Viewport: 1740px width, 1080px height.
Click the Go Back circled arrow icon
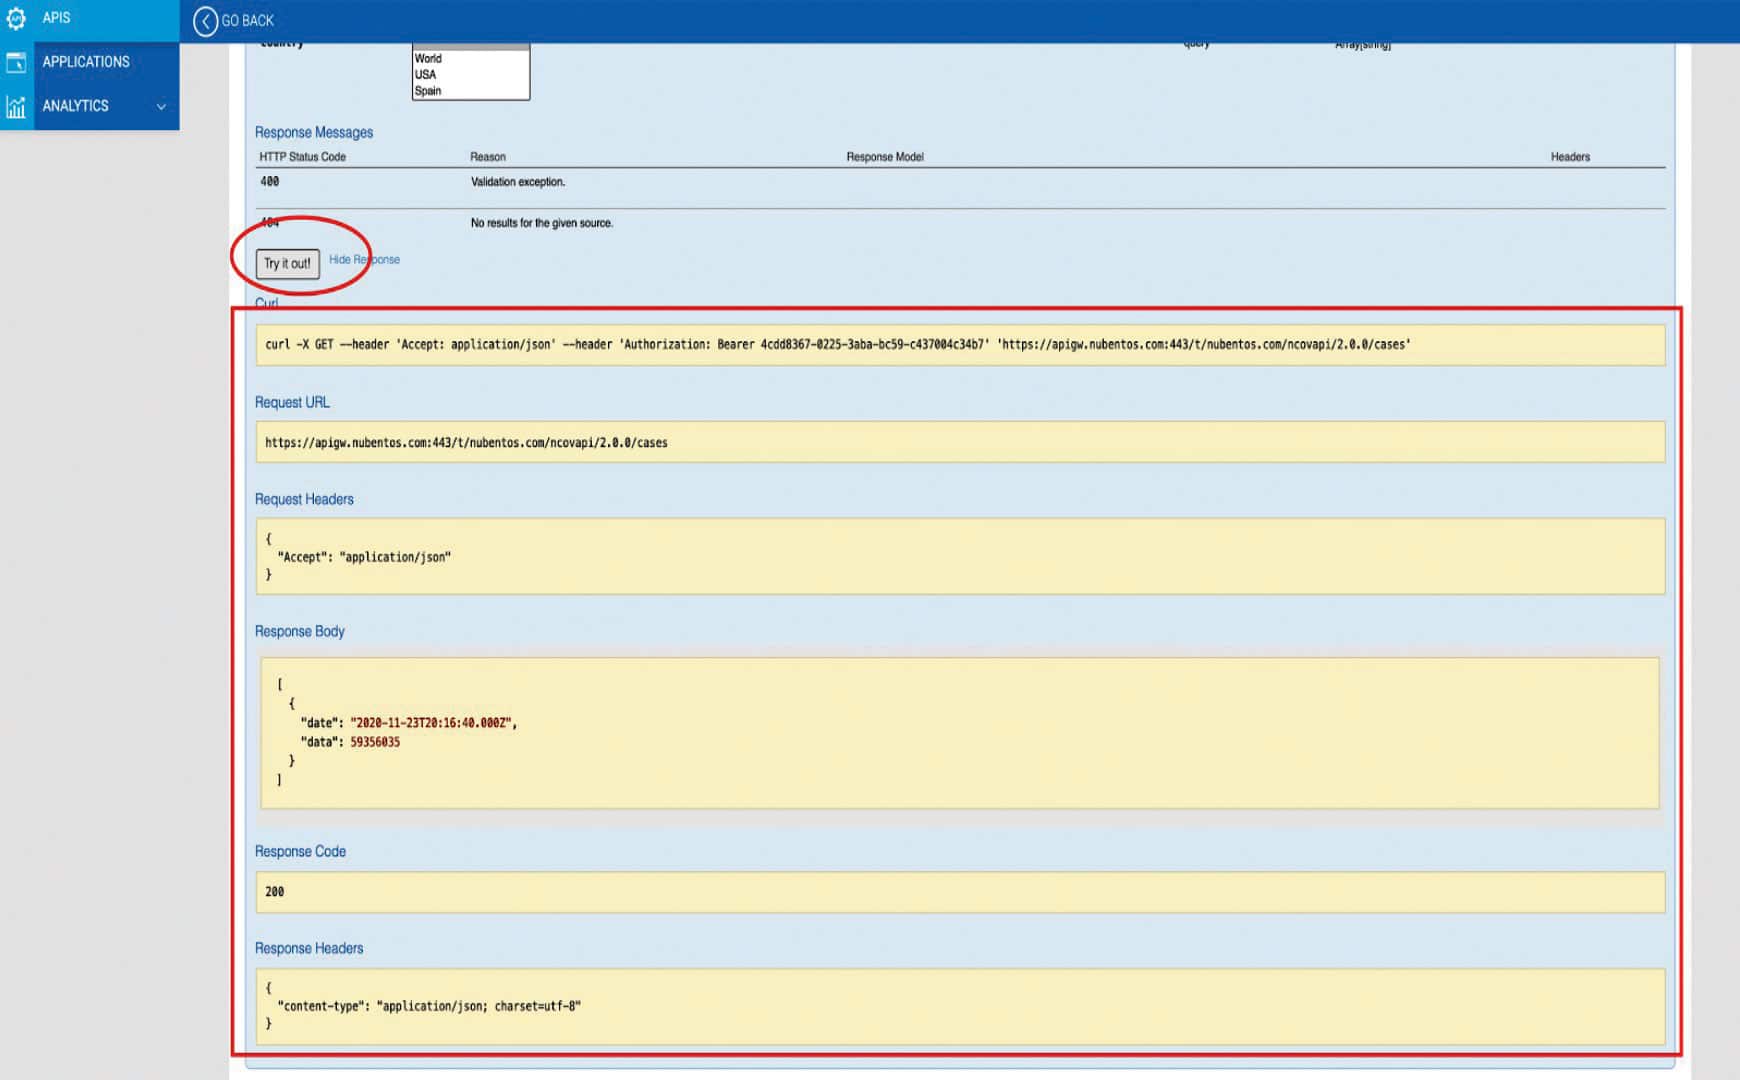tap(205, 21)
